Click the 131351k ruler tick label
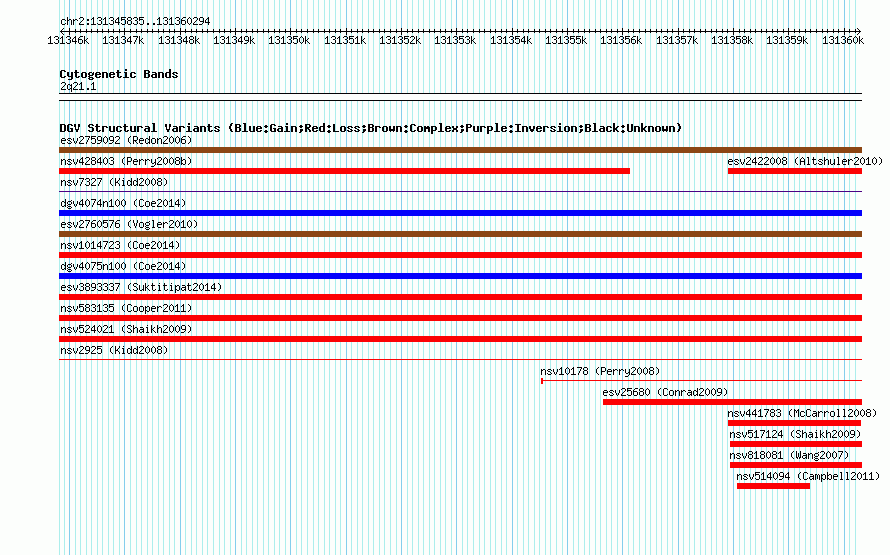The height and width of the screenshot is (555, 890). pyautogui.click(x=345, y=40)
